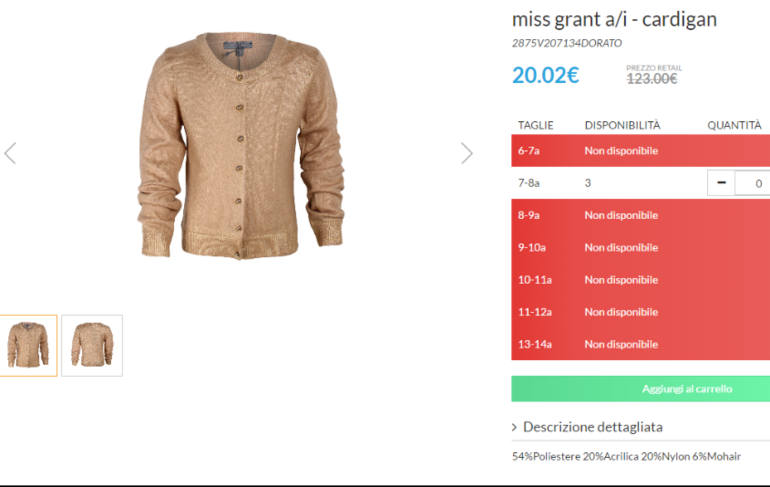
Task: Click the miss grant a/i - cardigan title
Action: 614,20
